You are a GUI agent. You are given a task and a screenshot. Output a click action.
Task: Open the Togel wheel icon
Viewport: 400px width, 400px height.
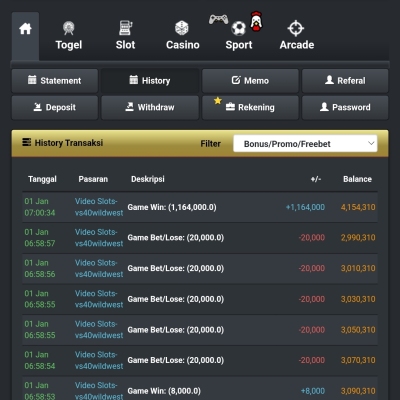tap(69, 28)
